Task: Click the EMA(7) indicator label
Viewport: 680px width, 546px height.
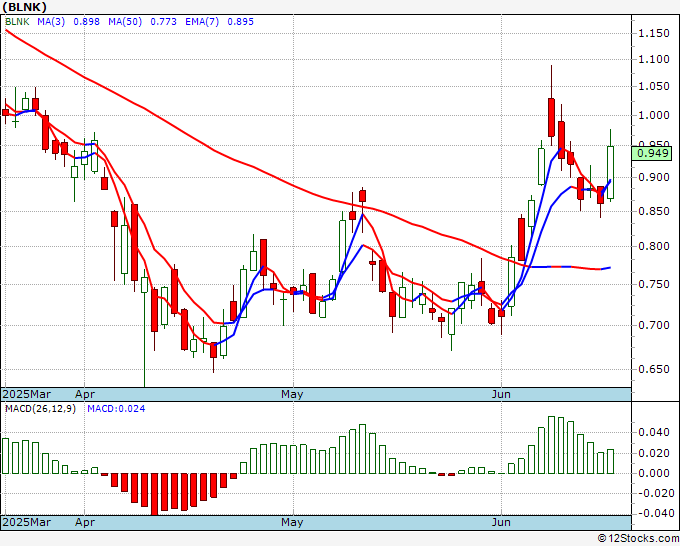Action: point(202,22)
